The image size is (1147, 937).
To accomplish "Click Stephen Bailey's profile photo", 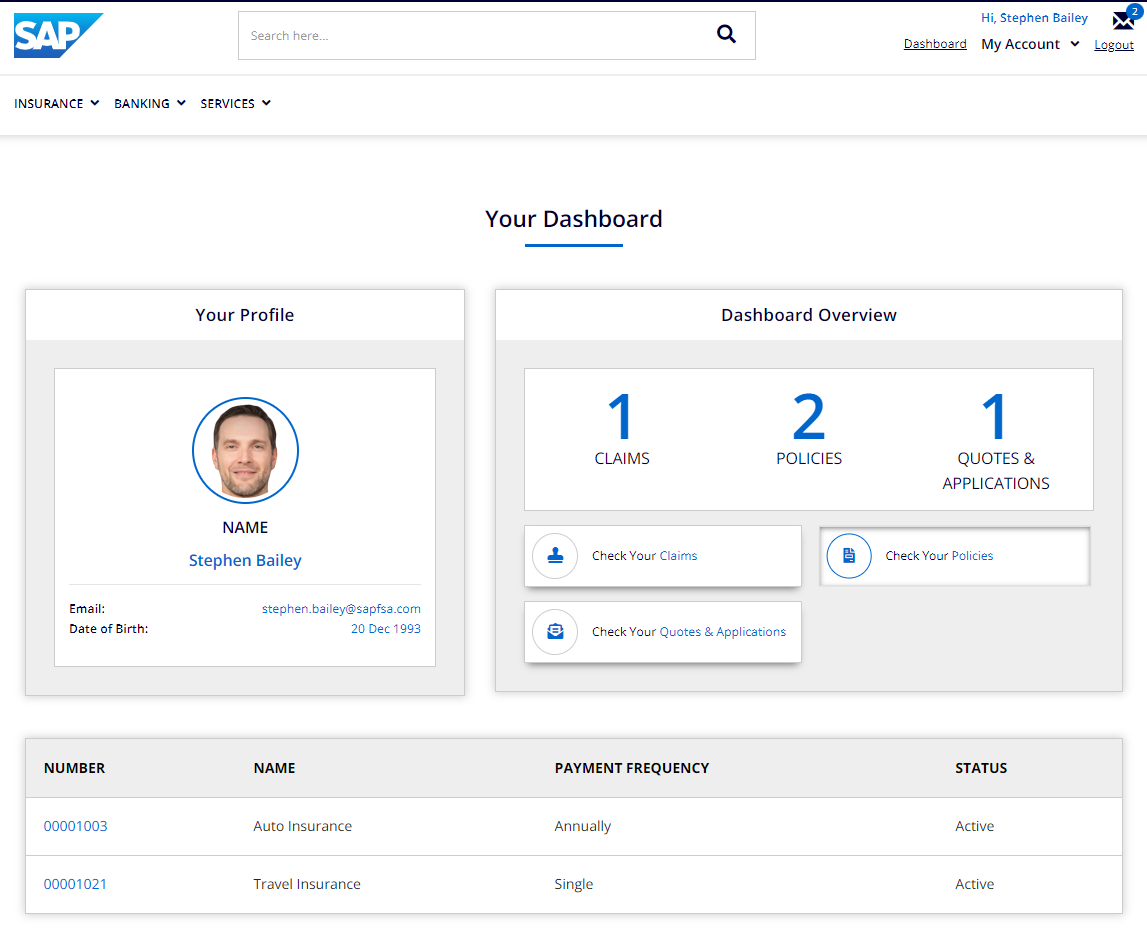I will [x=245, y=451].
